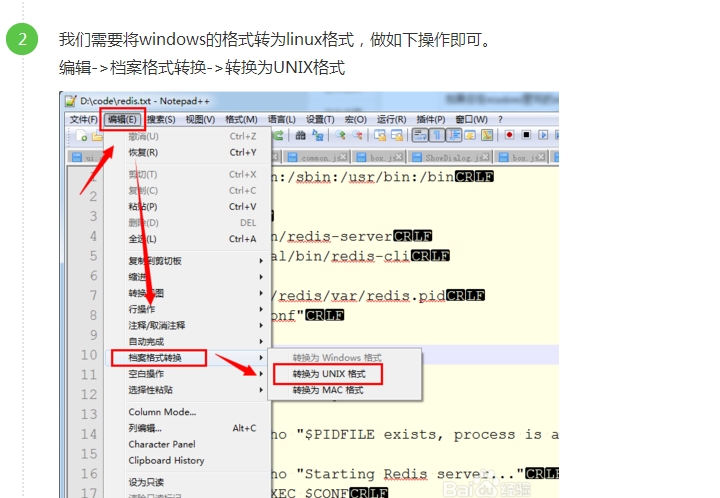Open the 窗口(W) menu

(472, 119)
